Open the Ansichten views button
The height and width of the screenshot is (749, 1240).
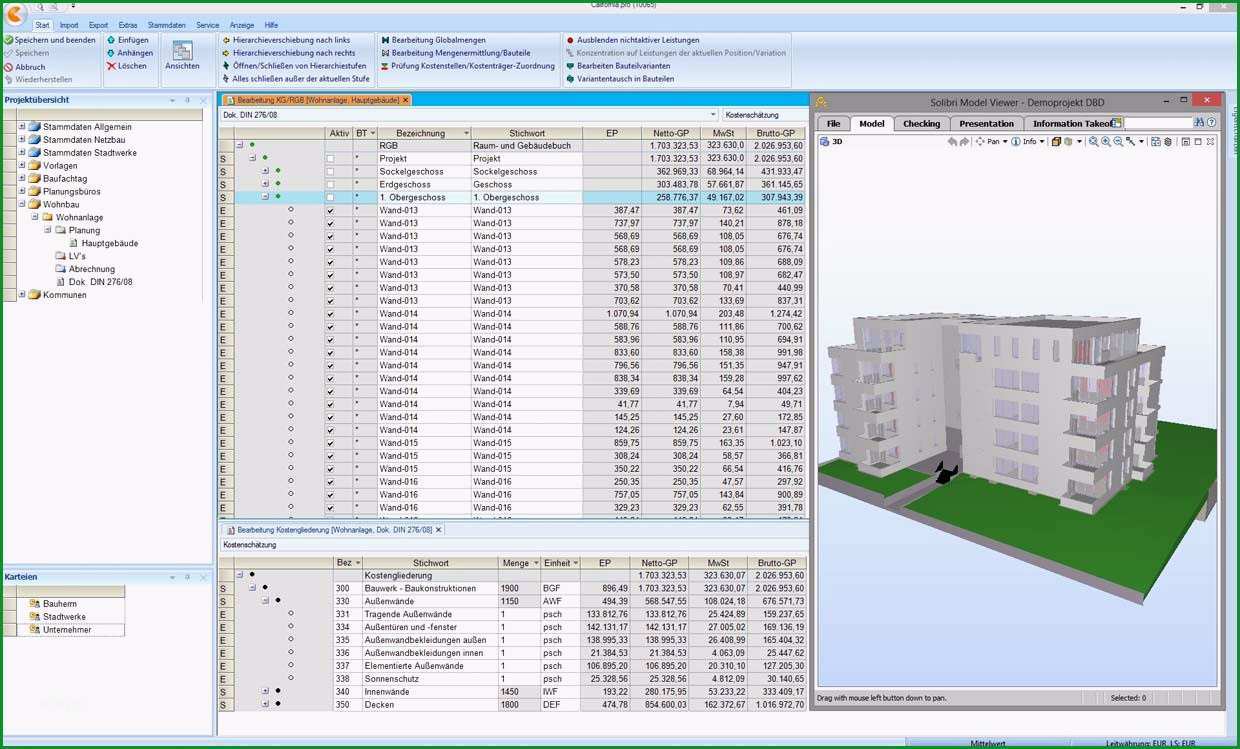[x=182, y=56]
